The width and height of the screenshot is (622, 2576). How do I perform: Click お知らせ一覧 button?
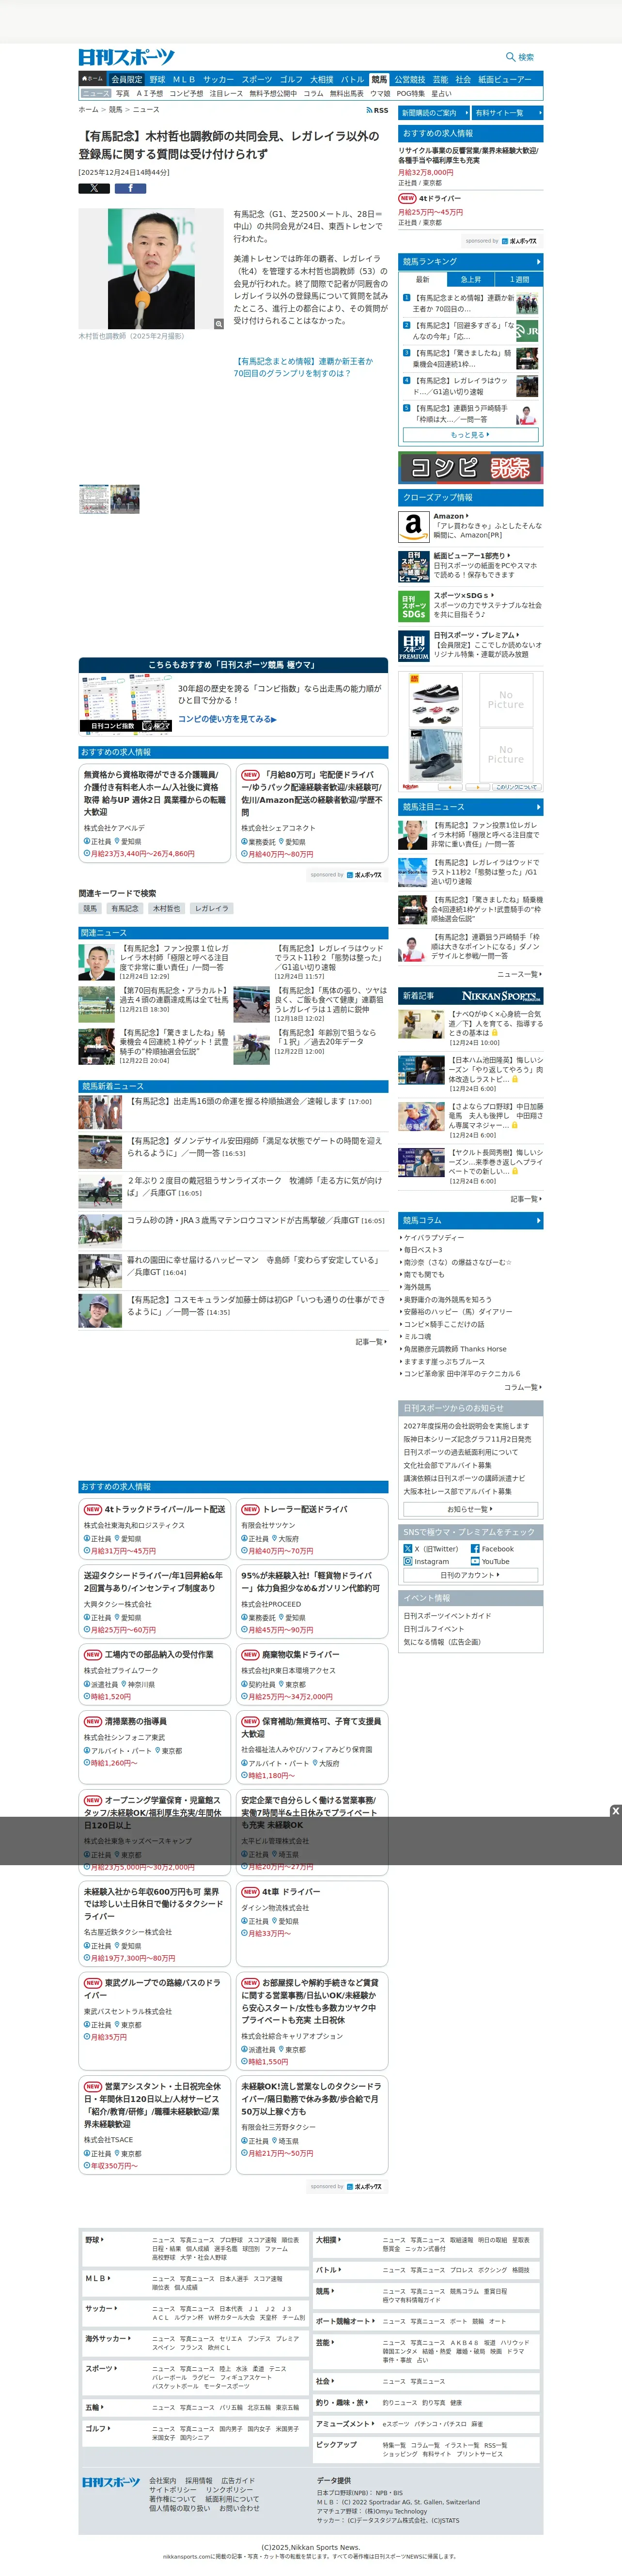pos(470,1509)
